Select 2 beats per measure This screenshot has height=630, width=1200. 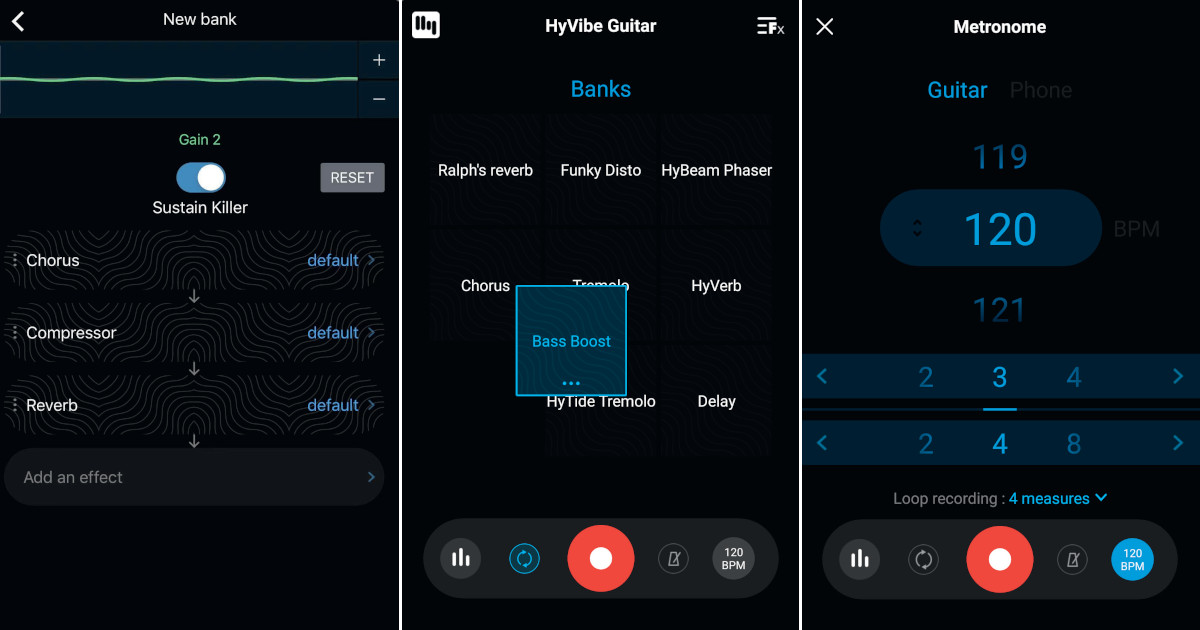tap(926, 378)
